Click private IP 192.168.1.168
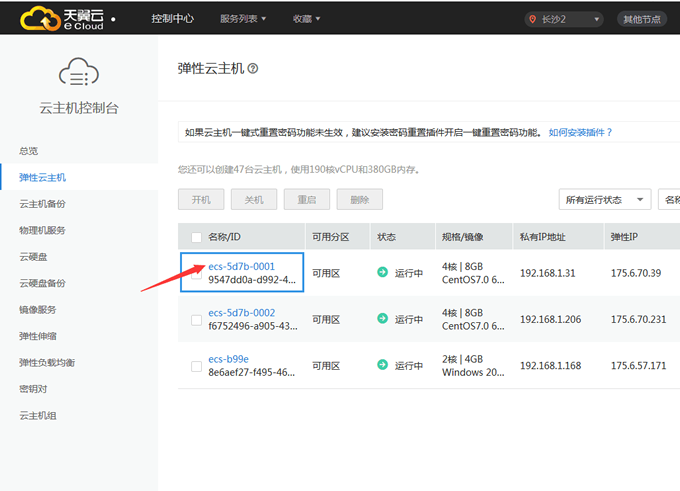The height and width of the screenshot is (491, 680). [551, 366]
